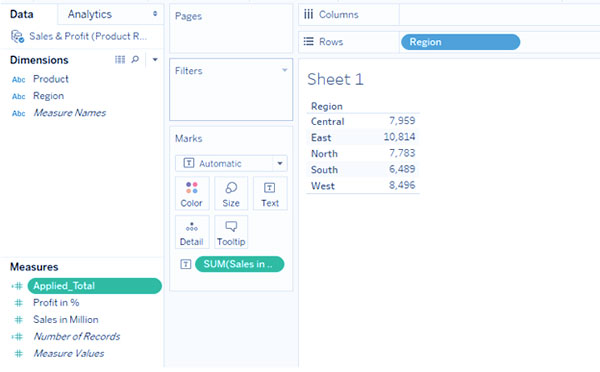Select the Product dimension field
Image resolution: width=600 pixels, height=372 pixels.
pyautogui.click(x=51, y=79)
